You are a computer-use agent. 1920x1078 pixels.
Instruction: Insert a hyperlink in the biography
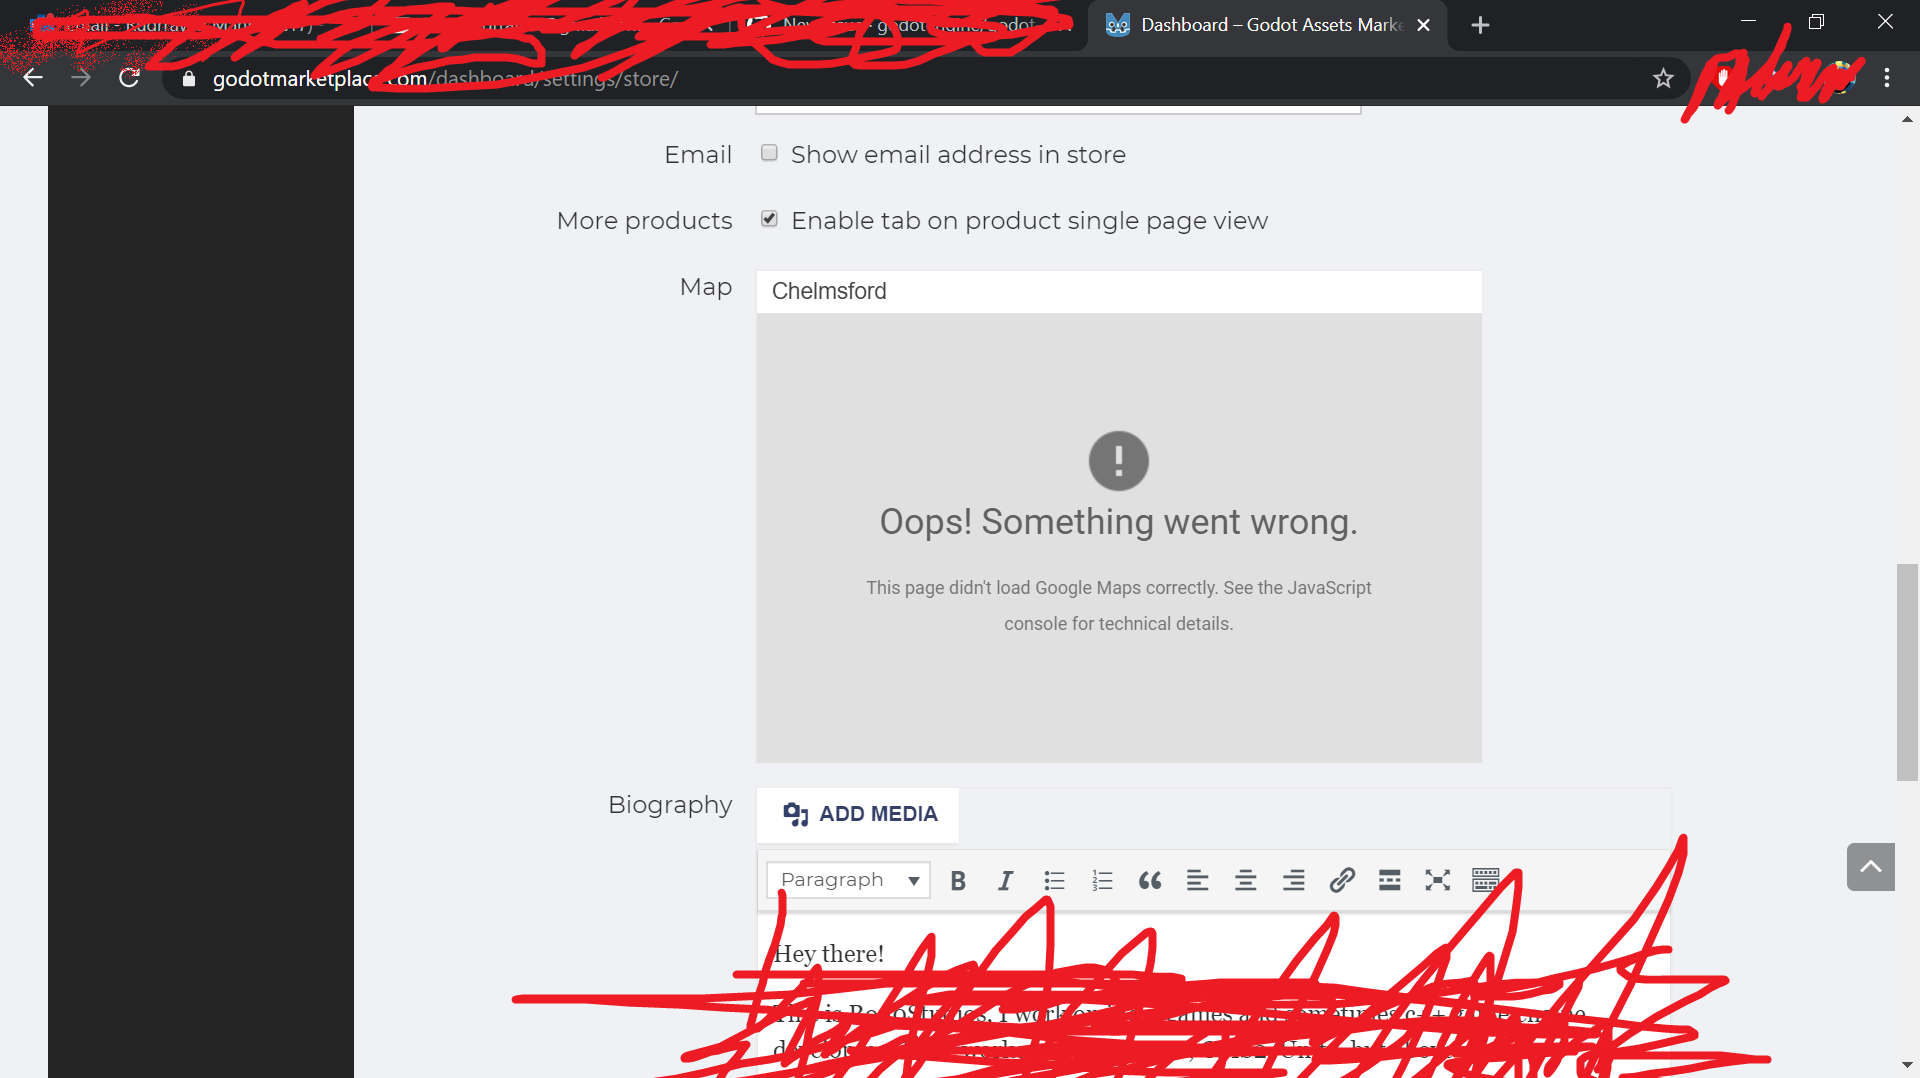pos(1341,880)
